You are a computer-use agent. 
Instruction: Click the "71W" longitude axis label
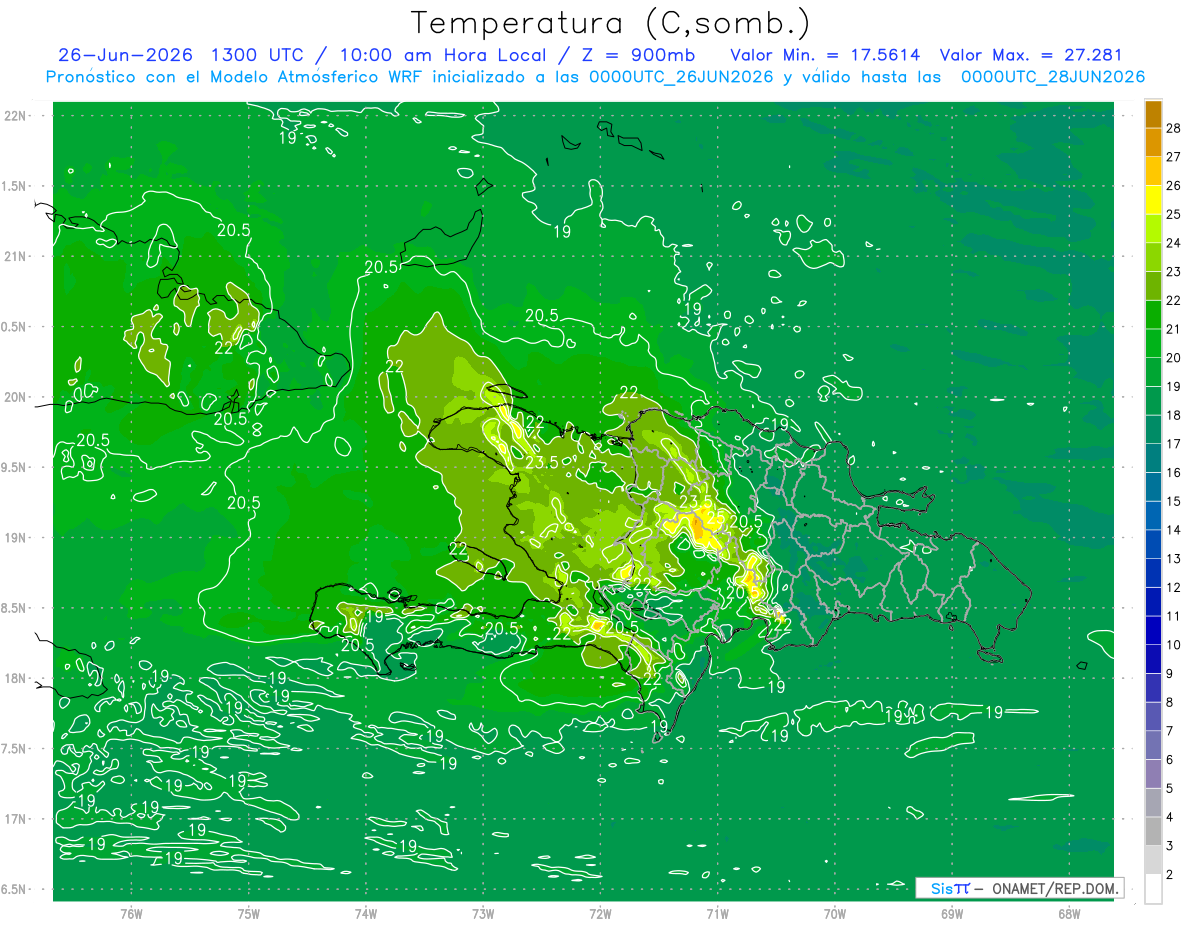click(x=717, y=913)
